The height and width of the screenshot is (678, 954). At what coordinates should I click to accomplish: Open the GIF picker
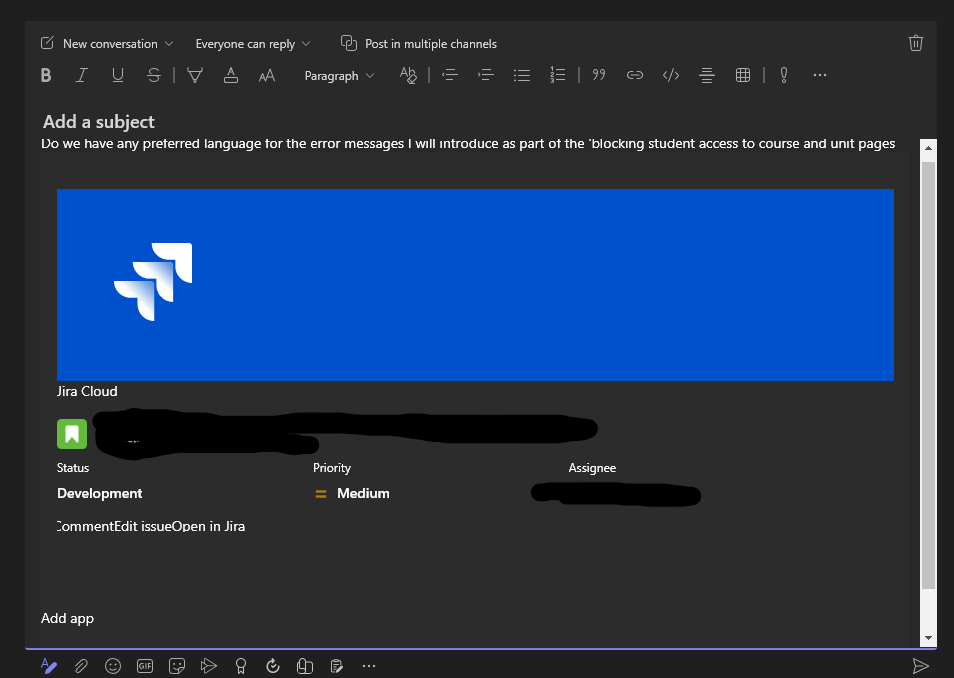(x=145, y=666)
